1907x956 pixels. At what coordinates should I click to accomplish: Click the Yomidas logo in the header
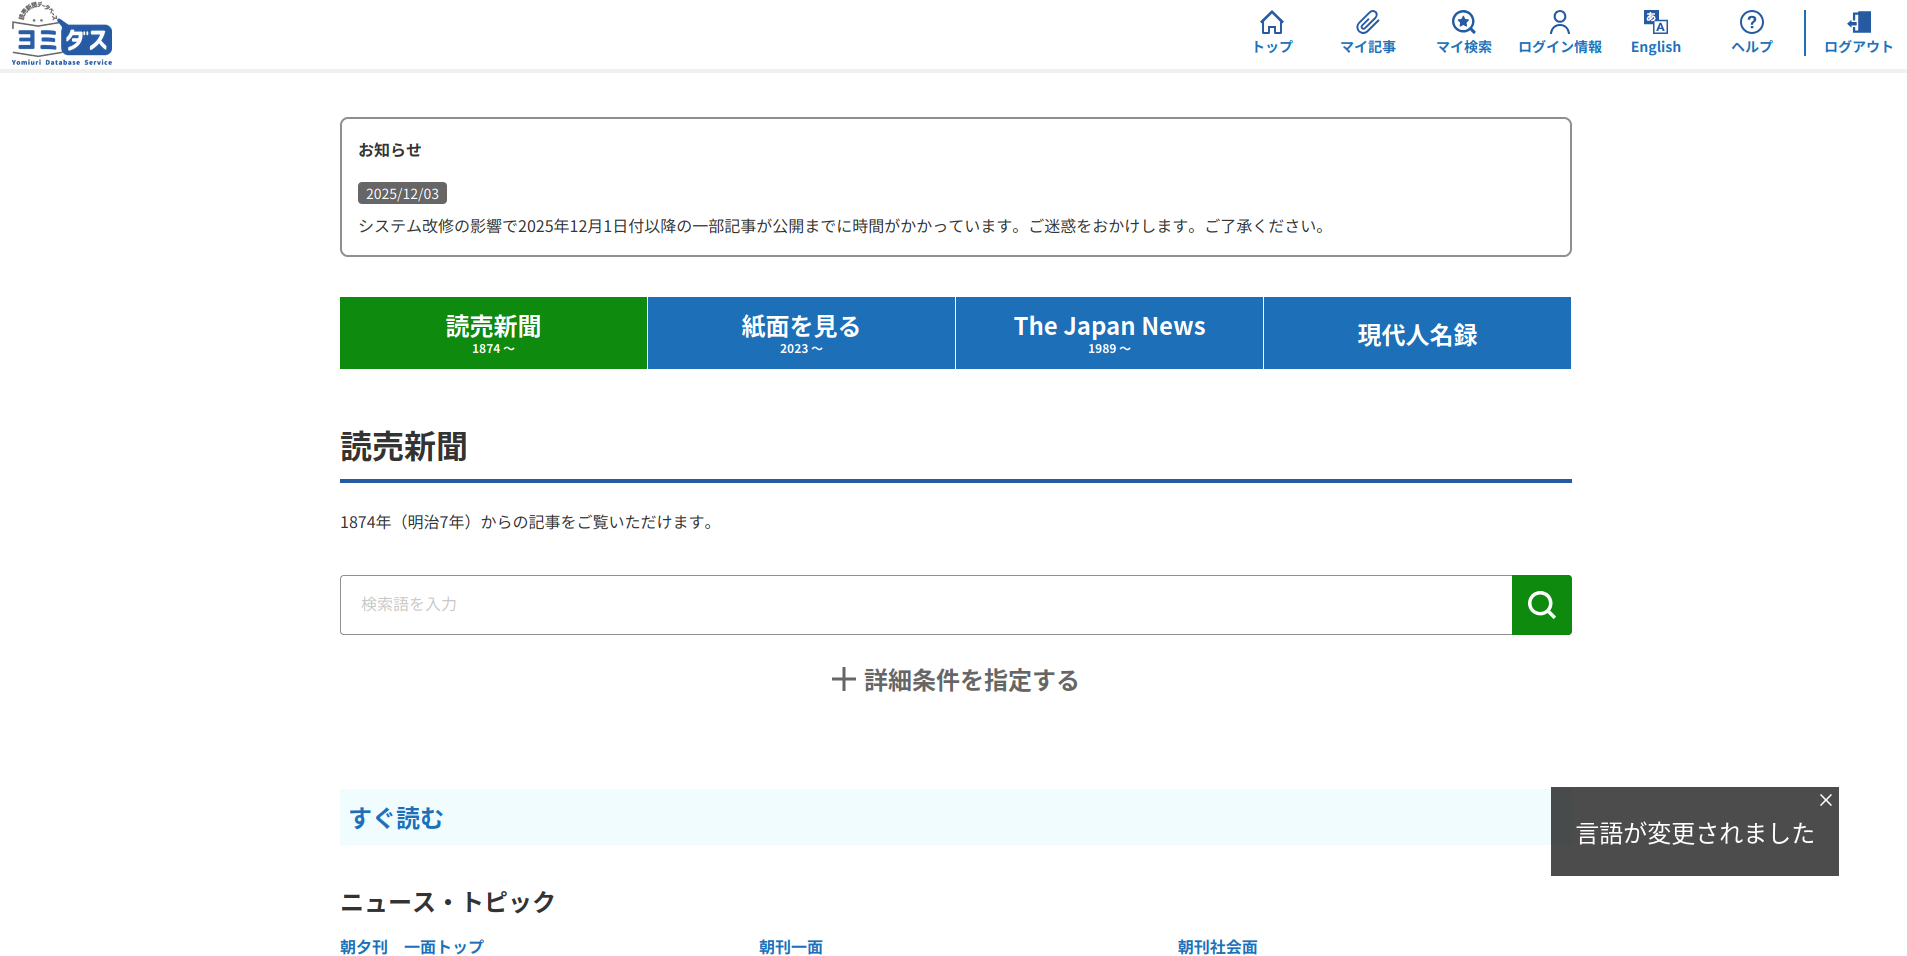pyautogui.click(x=62, y=35)
